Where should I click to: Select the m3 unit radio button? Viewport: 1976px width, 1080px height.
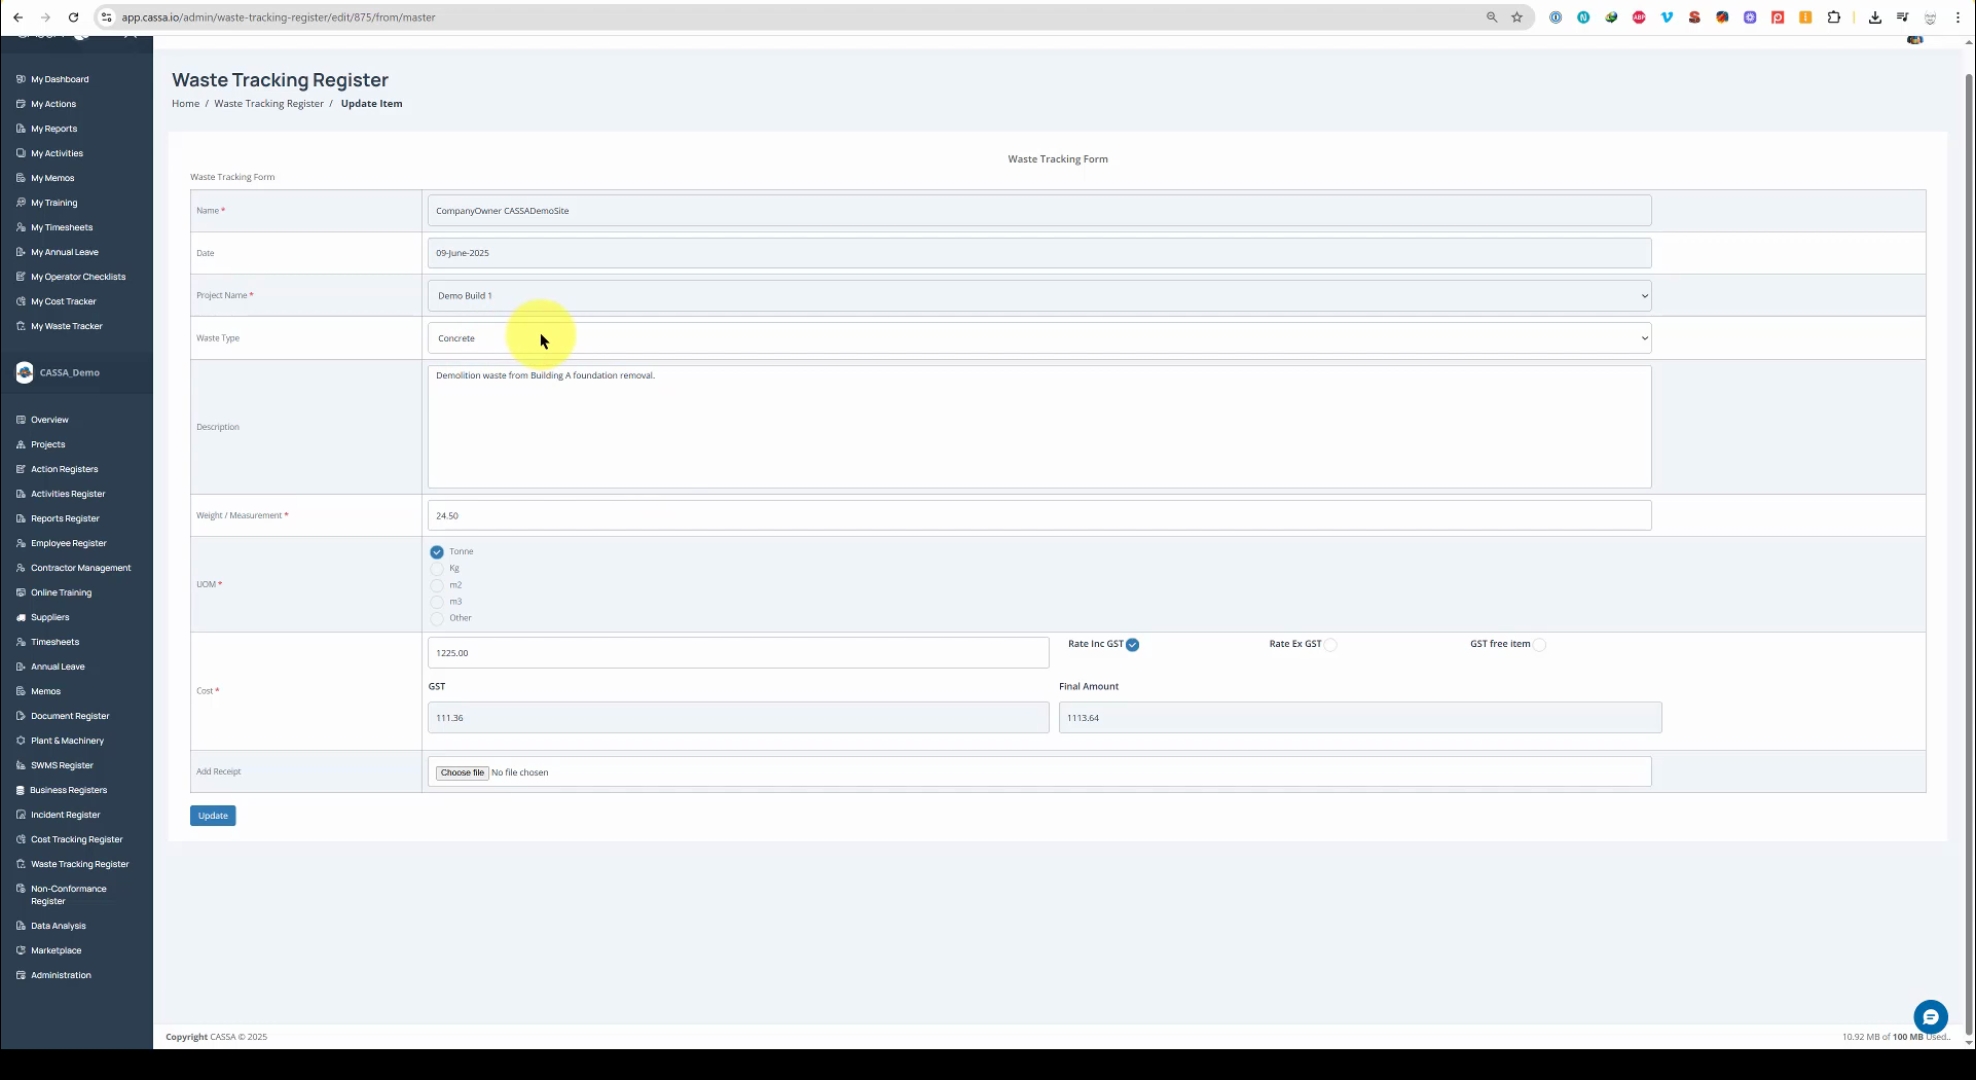coord(437,602)
